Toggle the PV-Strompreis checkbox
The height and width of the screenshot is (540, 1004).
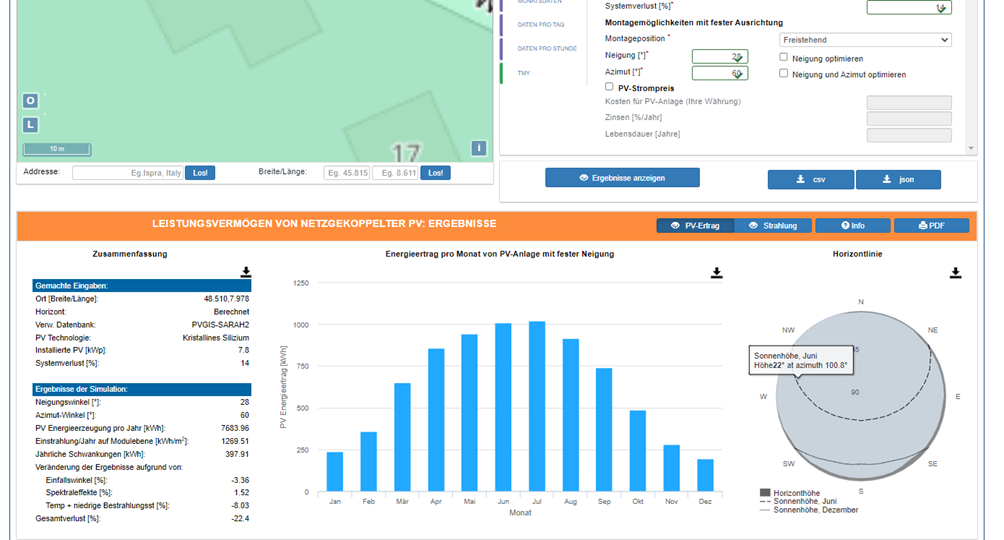click(x=610, y=88)
